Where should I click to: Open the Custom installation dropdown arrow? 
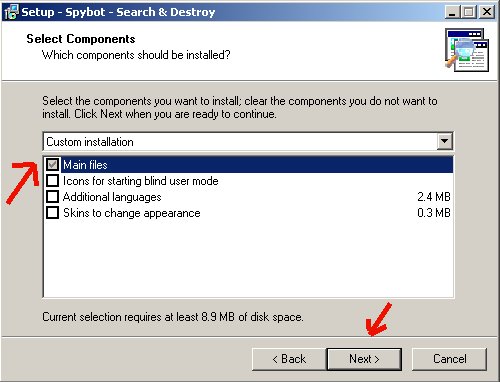pyautogui.click(x=444, y=141)
